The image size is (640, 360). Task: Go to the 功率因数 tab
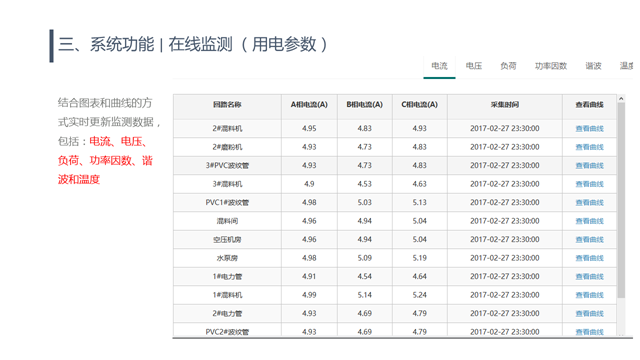point(551,66)
